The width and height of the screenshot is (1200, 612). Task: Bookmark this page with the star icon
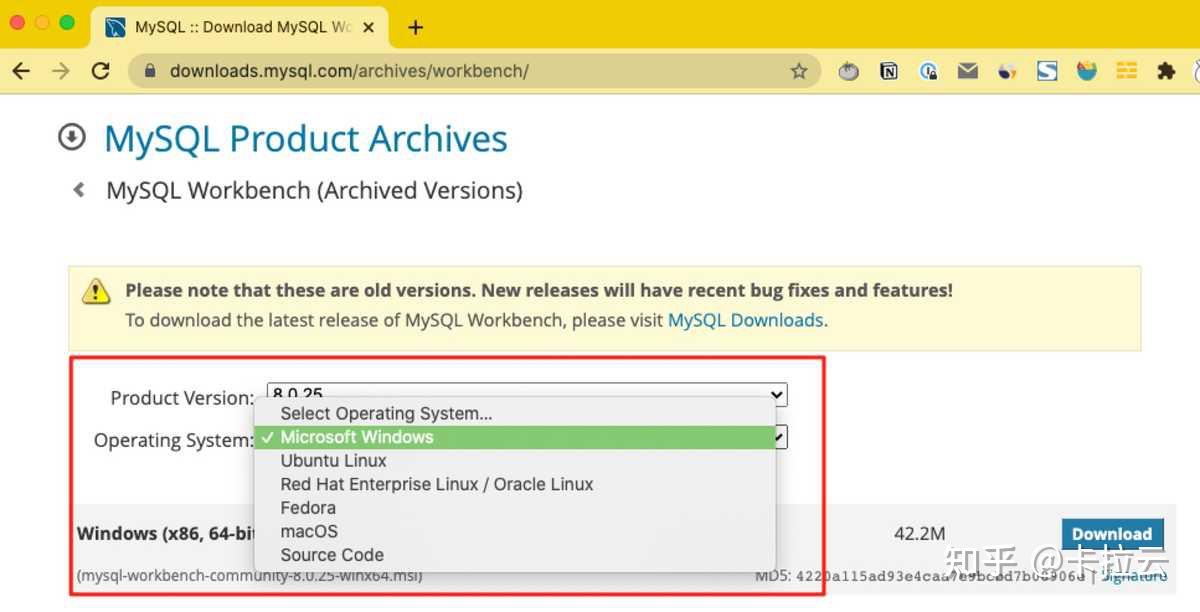[x=799, y=71]
